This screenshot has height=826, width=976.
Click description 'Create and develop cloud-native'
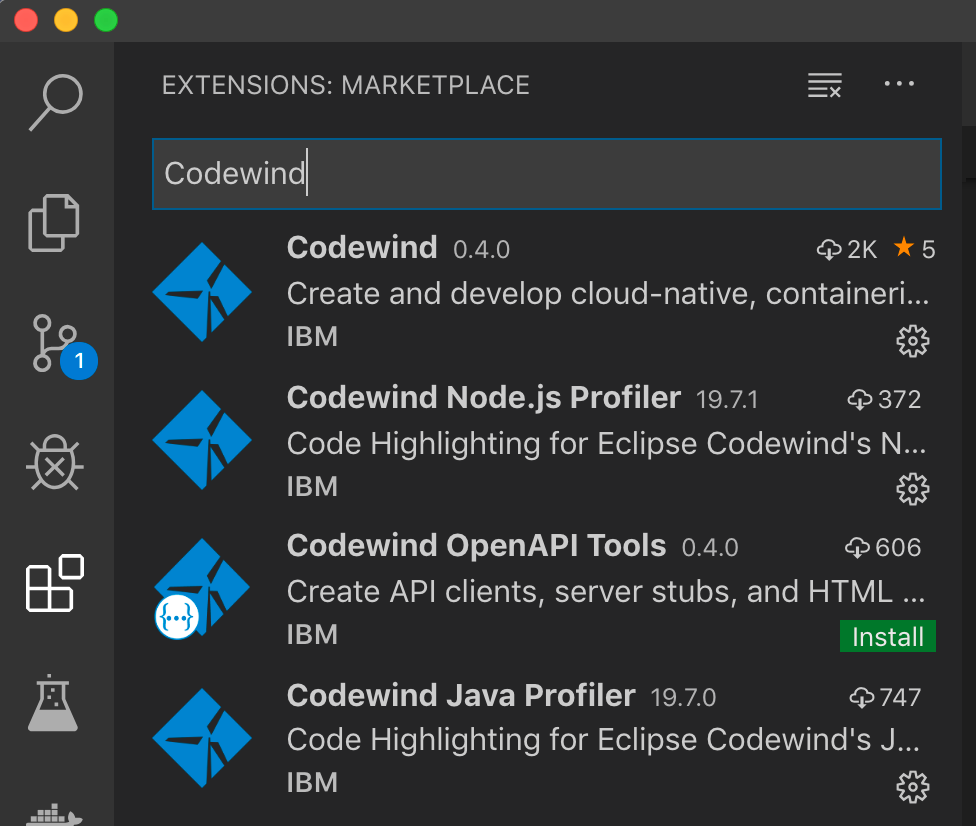point(608,294)
